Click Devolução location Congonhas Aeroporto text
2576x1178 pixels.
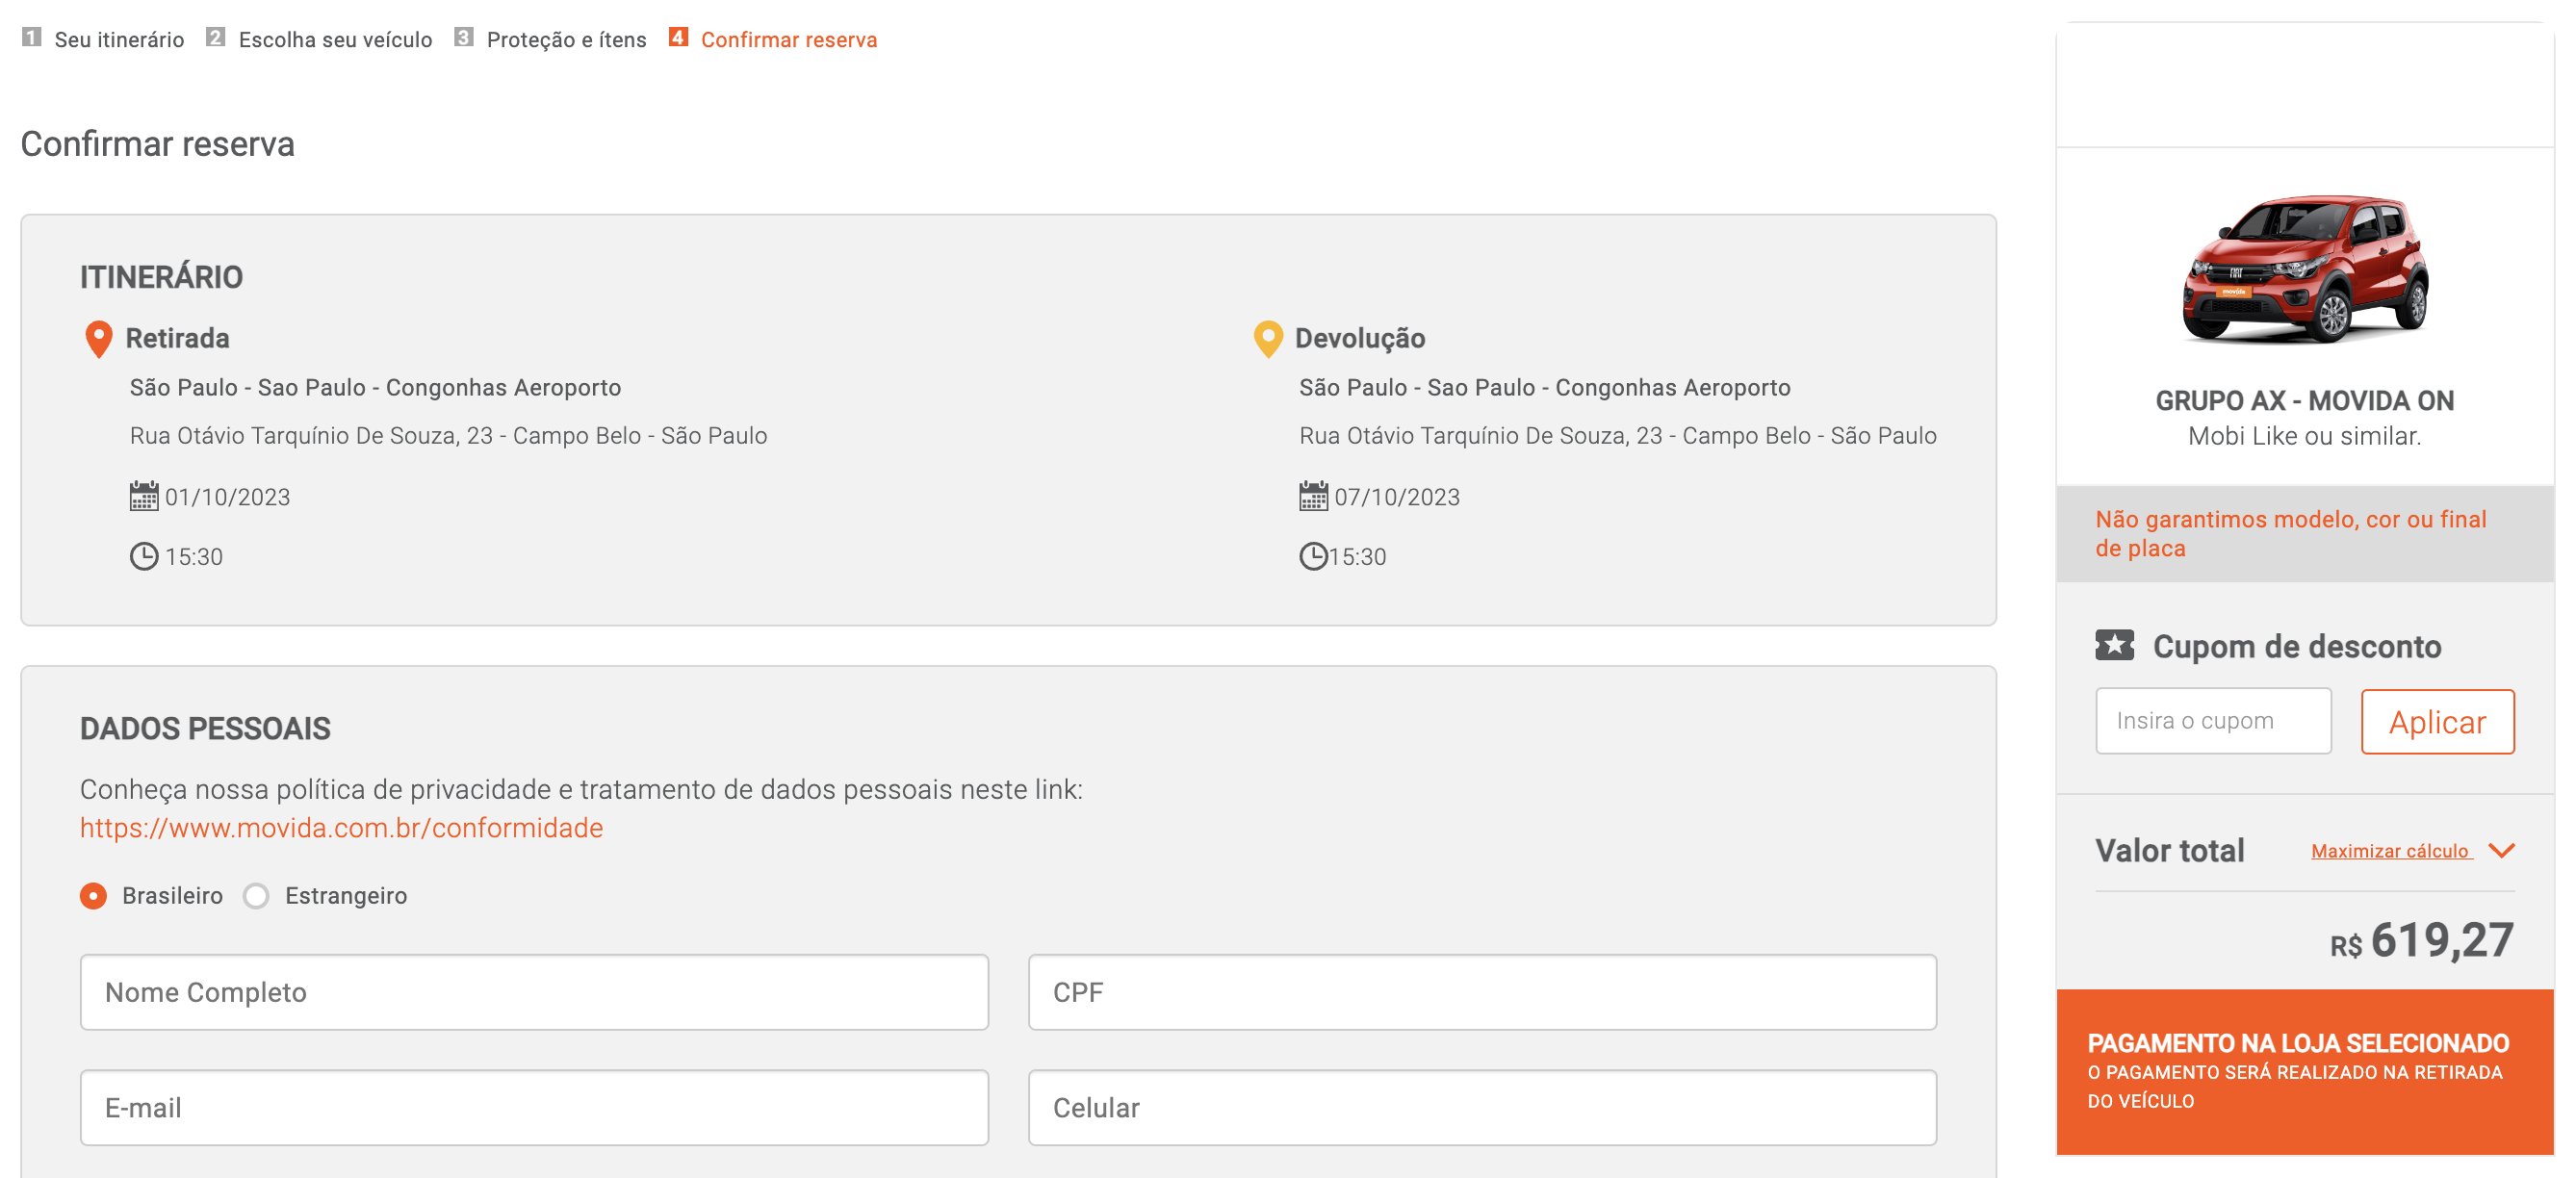[x=1544, y=388]
